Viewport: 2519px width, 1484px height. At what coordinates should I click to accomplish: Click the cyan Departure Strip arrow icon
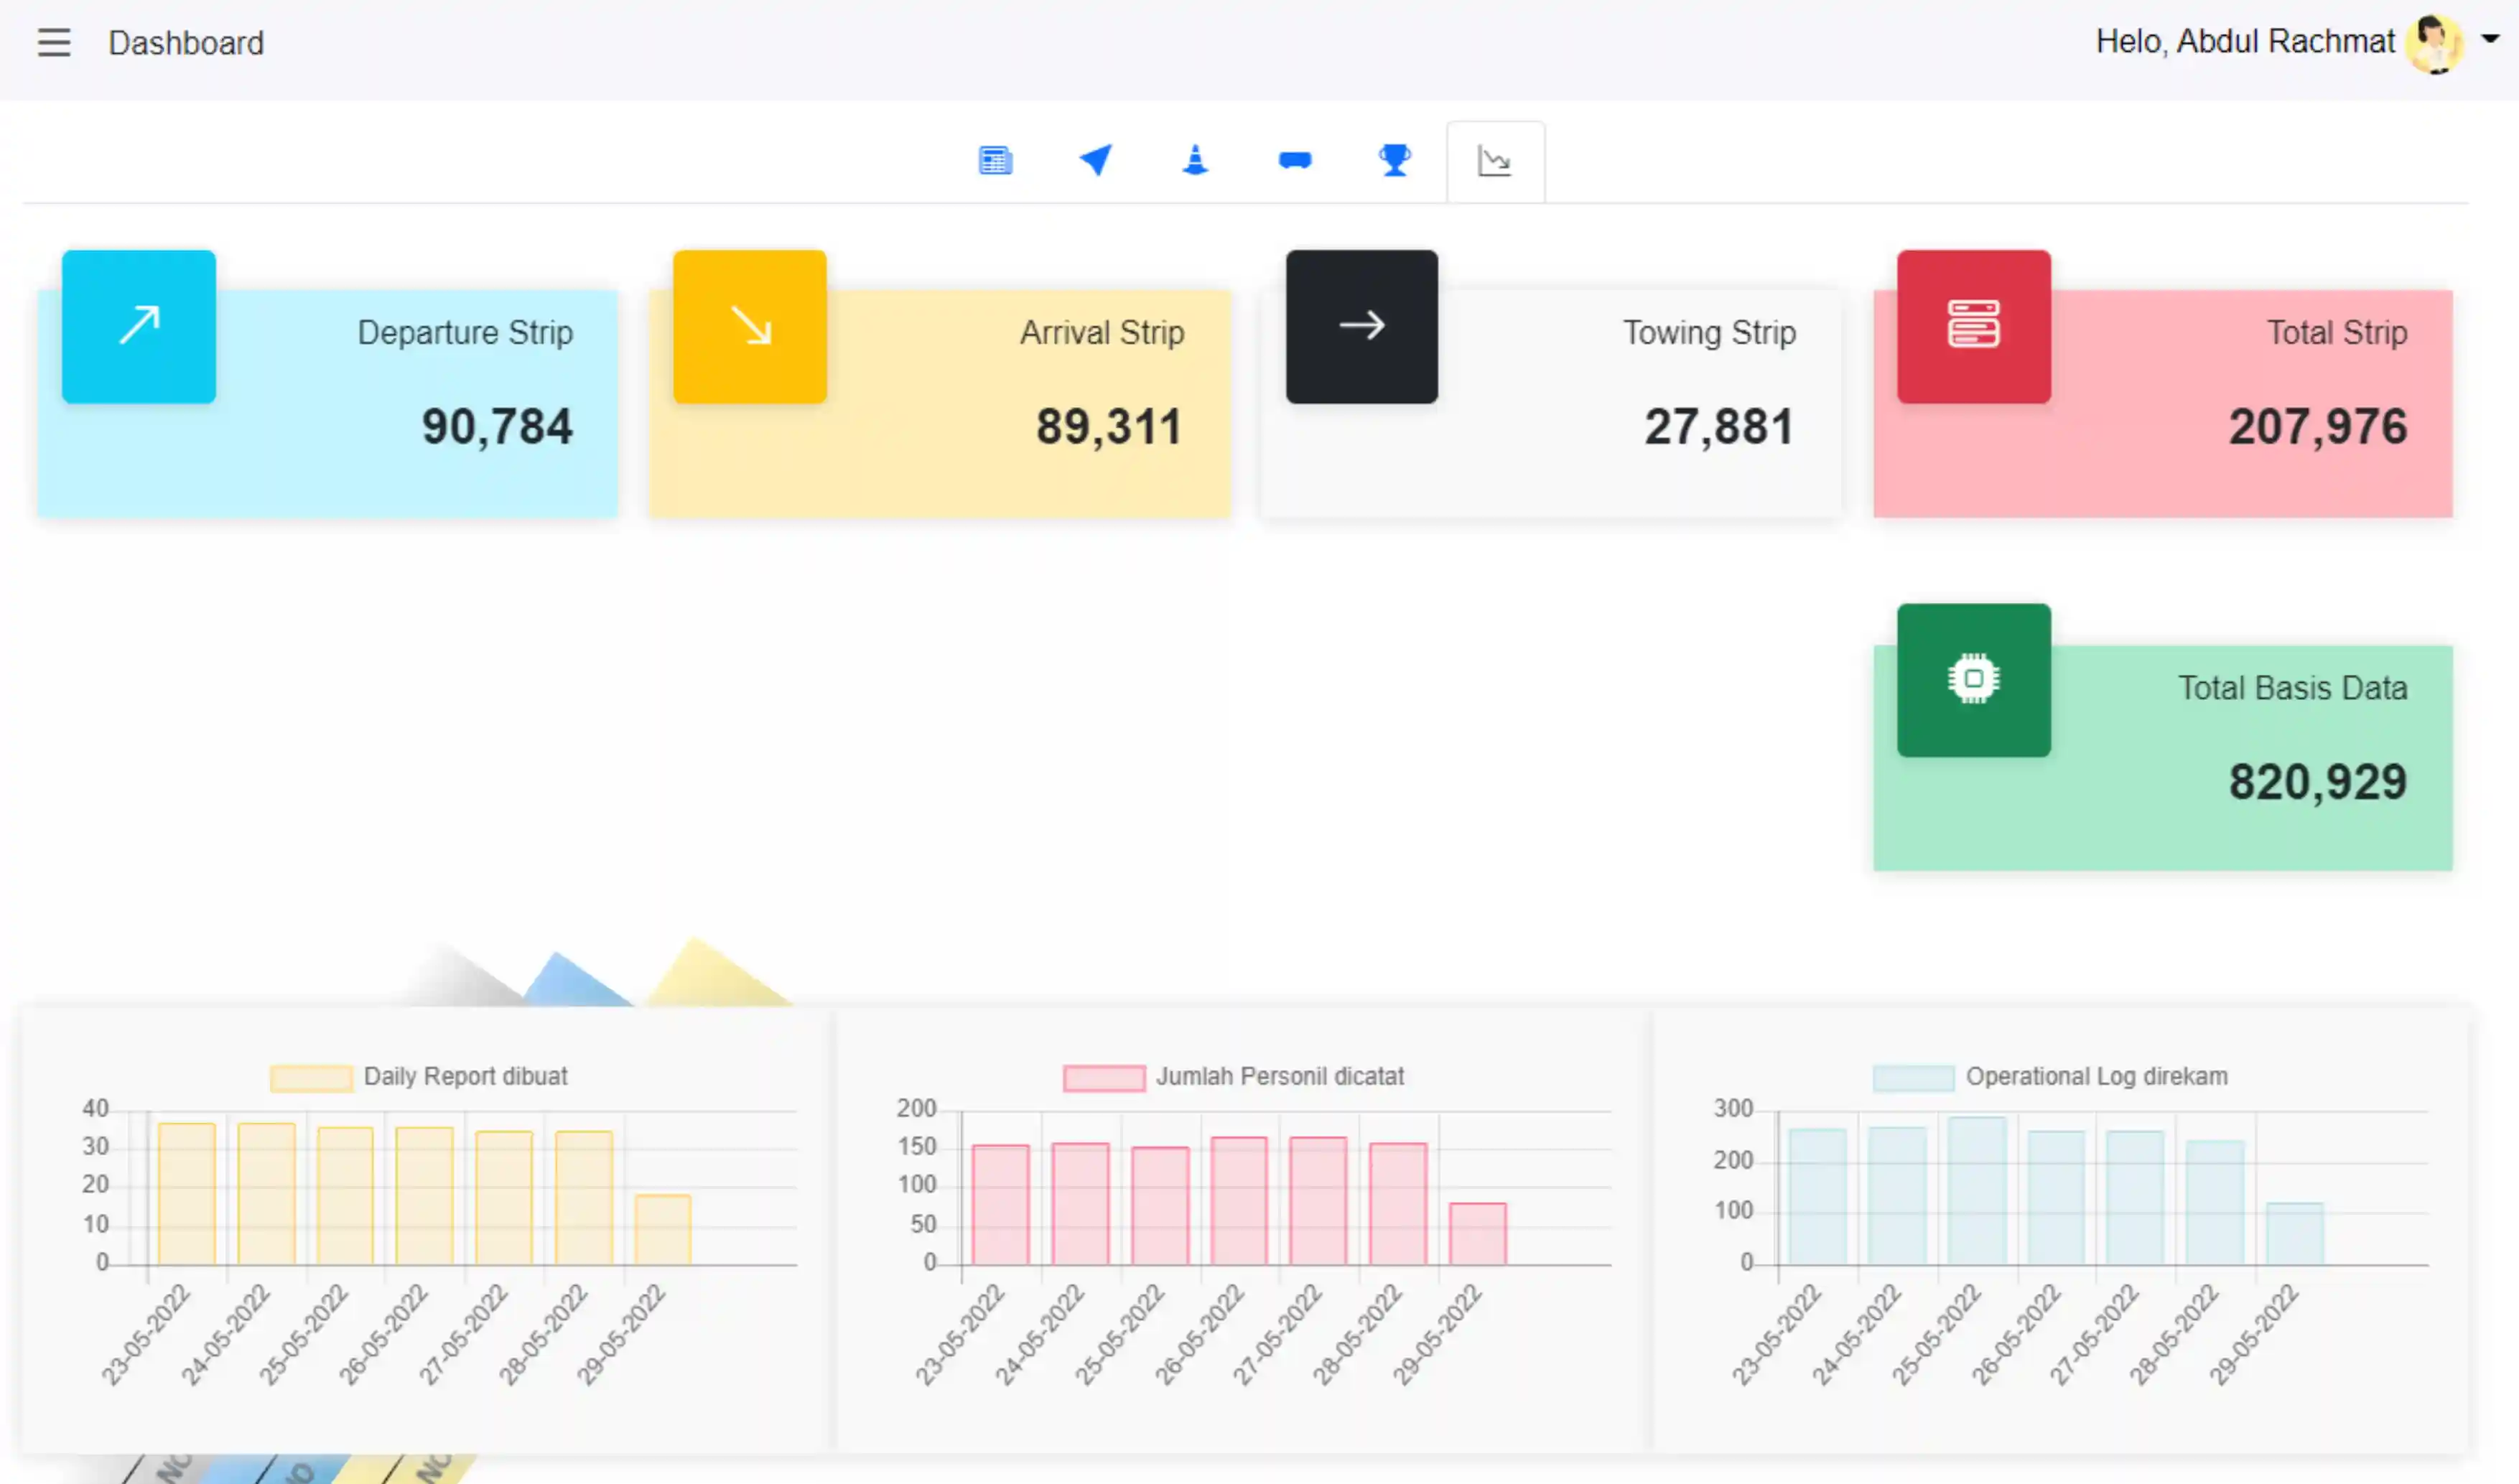point(139,326)
